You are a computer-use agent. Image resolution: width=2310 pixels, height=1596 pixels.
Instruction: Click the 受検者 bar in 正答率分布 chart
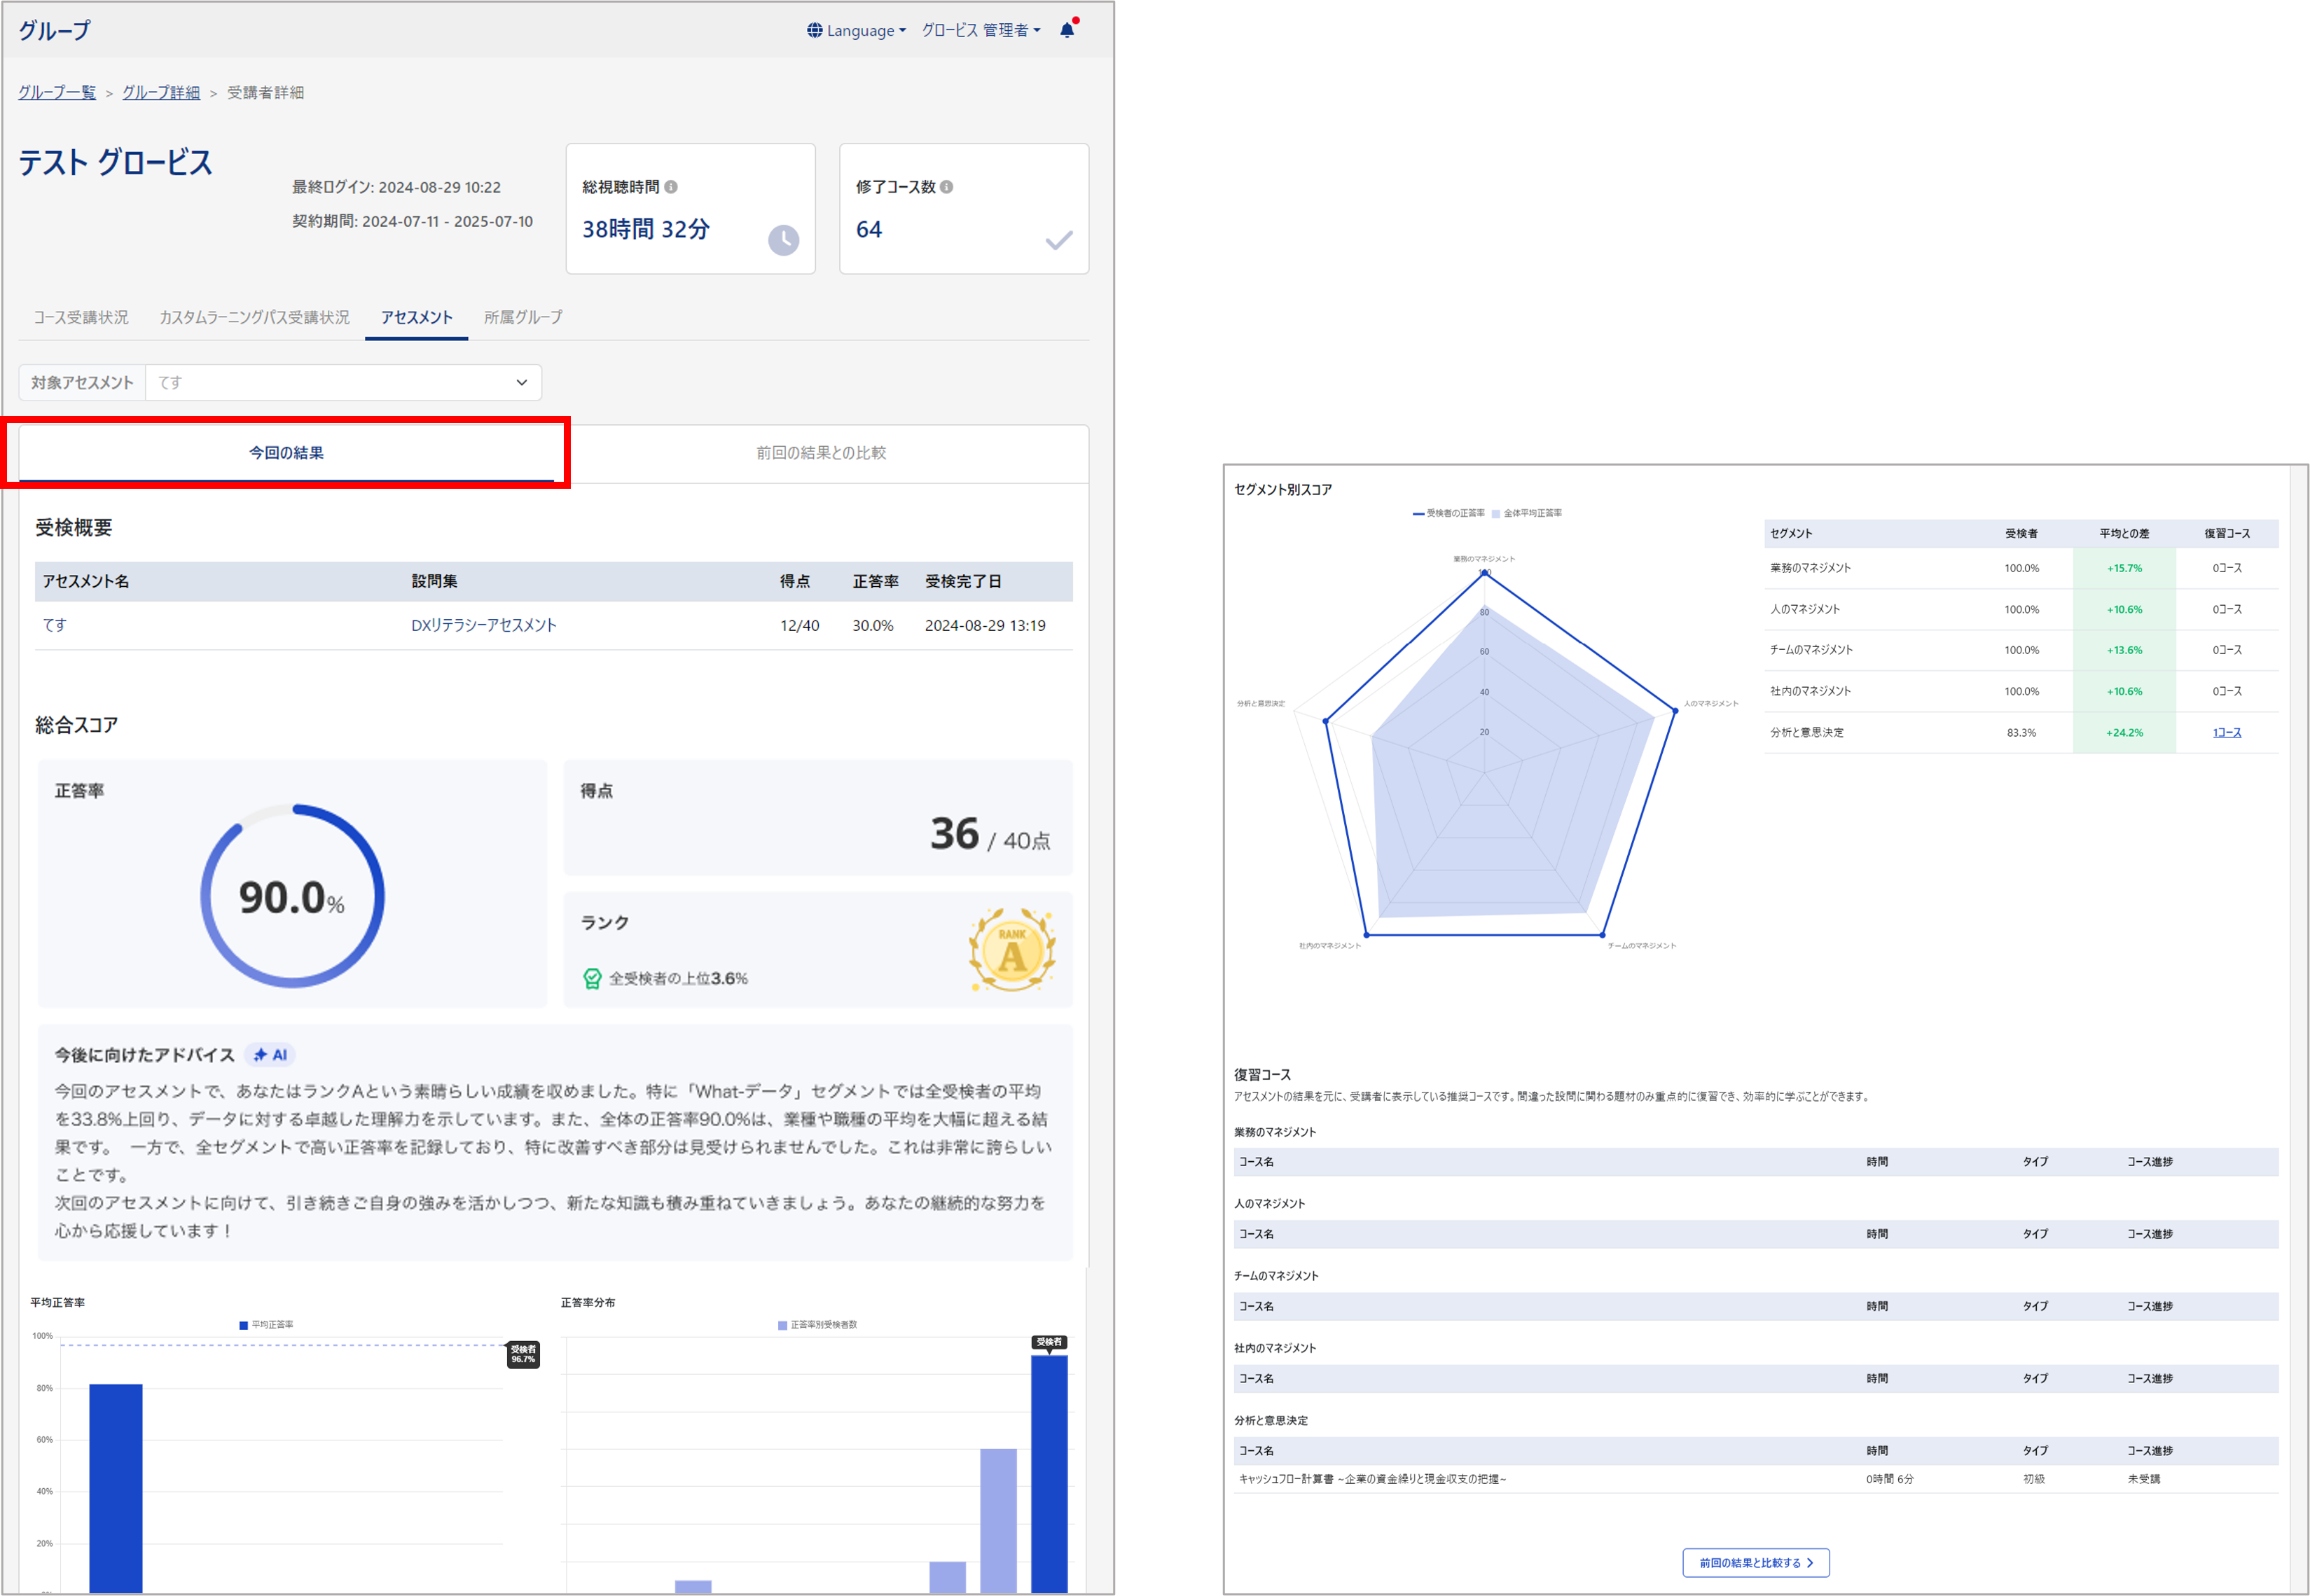[1049, 1473]
